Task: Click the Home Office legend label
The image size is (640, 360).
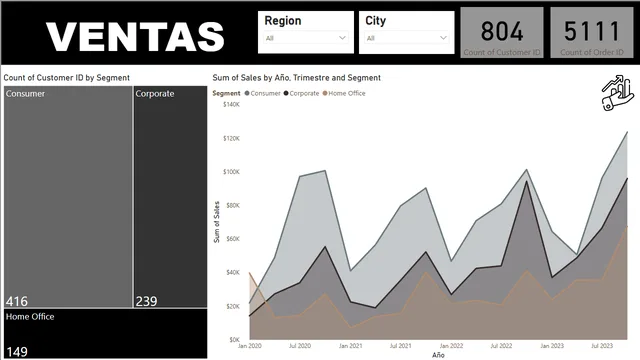Action: click(x=347, y=93)
